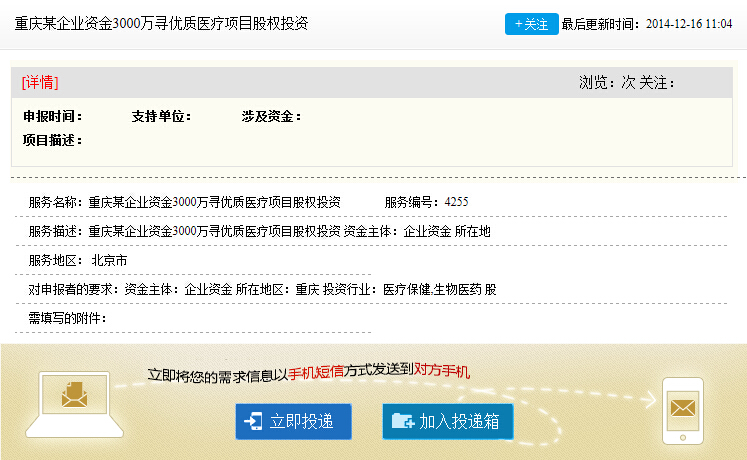
Task: Click the 申报时间 label
Action: 52,117
